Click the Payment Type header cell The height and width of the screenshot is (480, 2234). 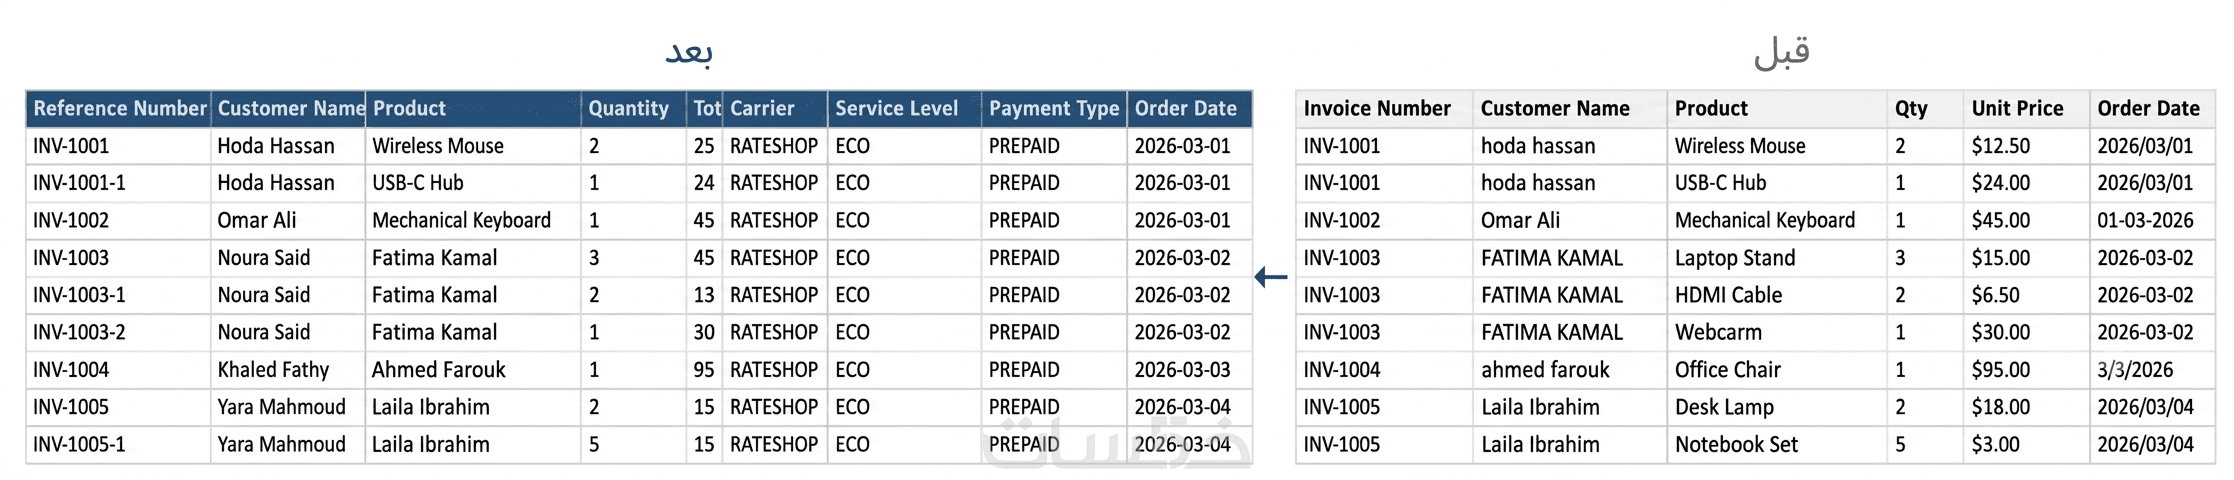click(x=1054, y=108)
